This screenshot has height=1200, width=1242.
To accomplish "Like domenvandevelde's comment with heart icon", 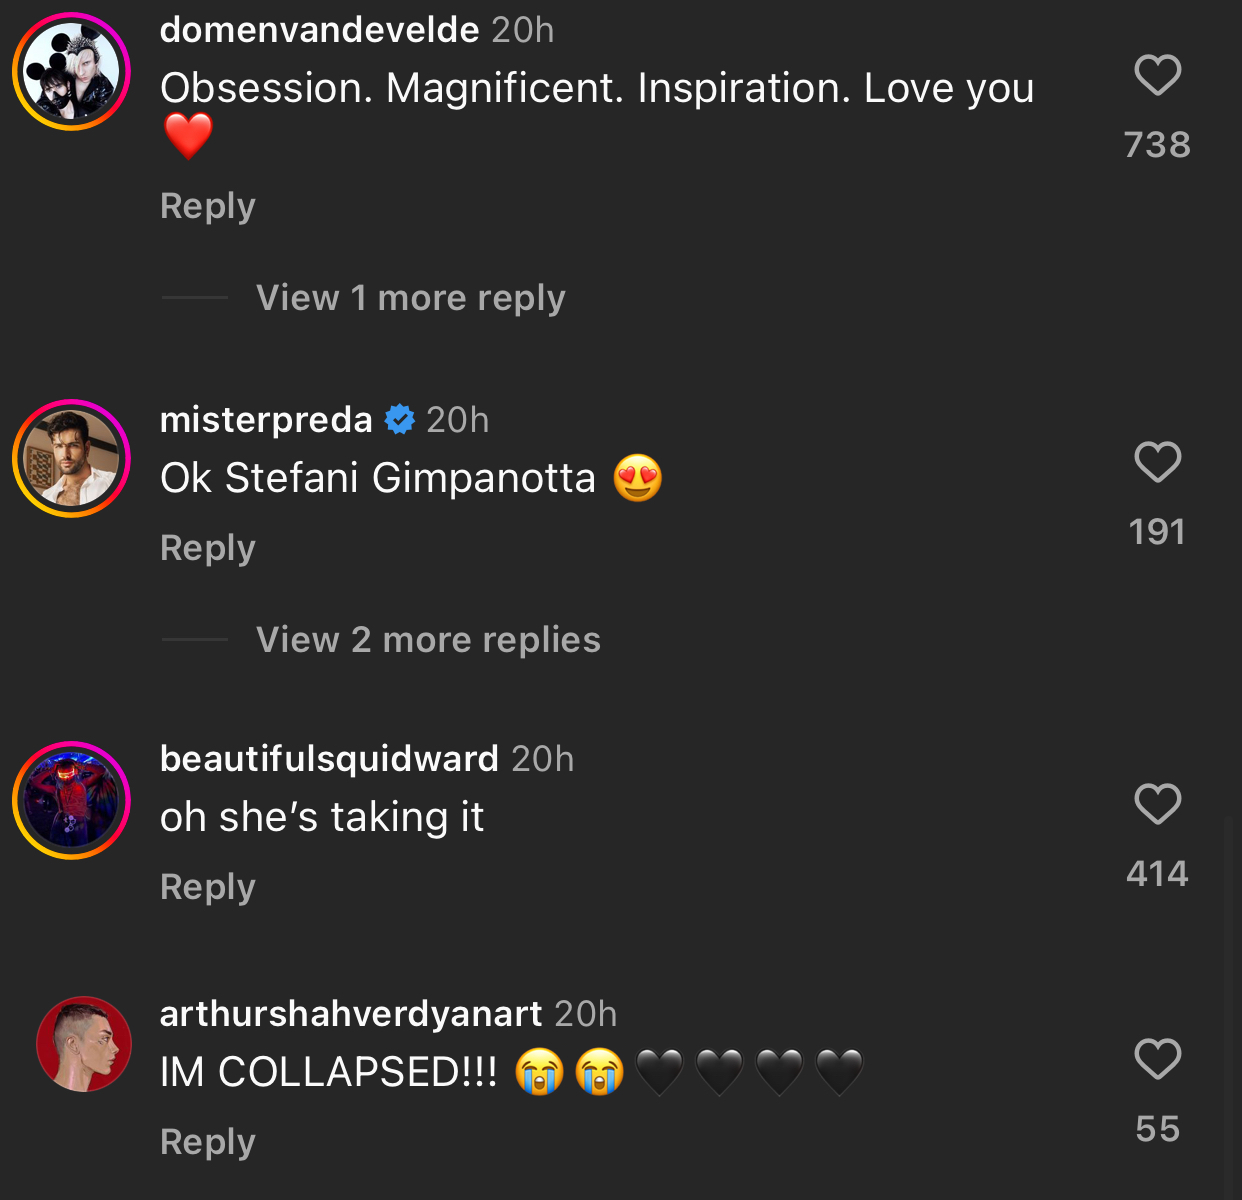I will coord(1158,75).
